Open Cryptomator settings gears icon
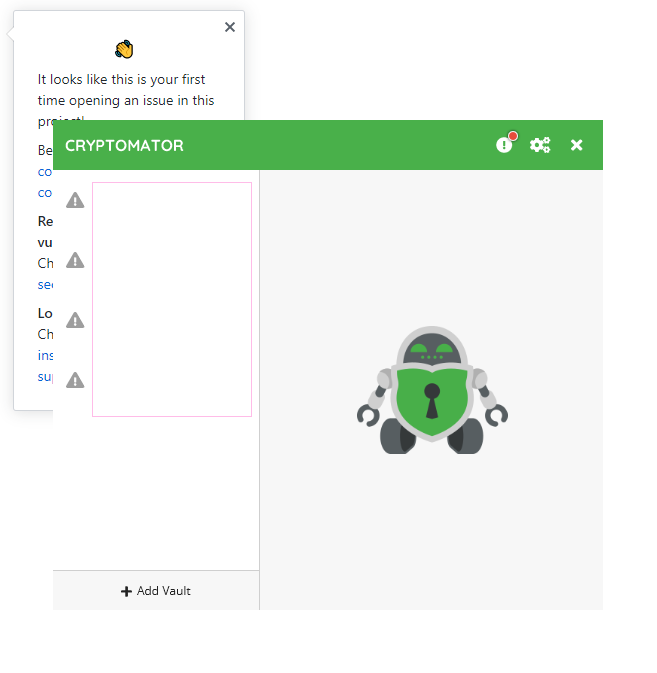The image size is (657, 673). [x=540, y=145]
